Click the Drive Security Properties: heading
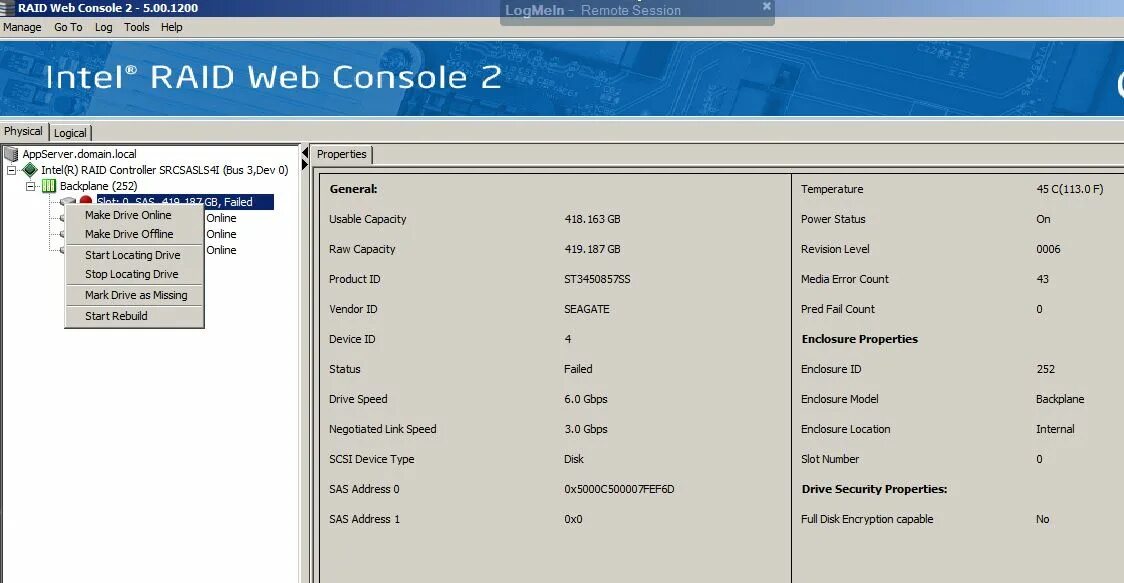The image size is (1124, 583). [x=874, y=489]
